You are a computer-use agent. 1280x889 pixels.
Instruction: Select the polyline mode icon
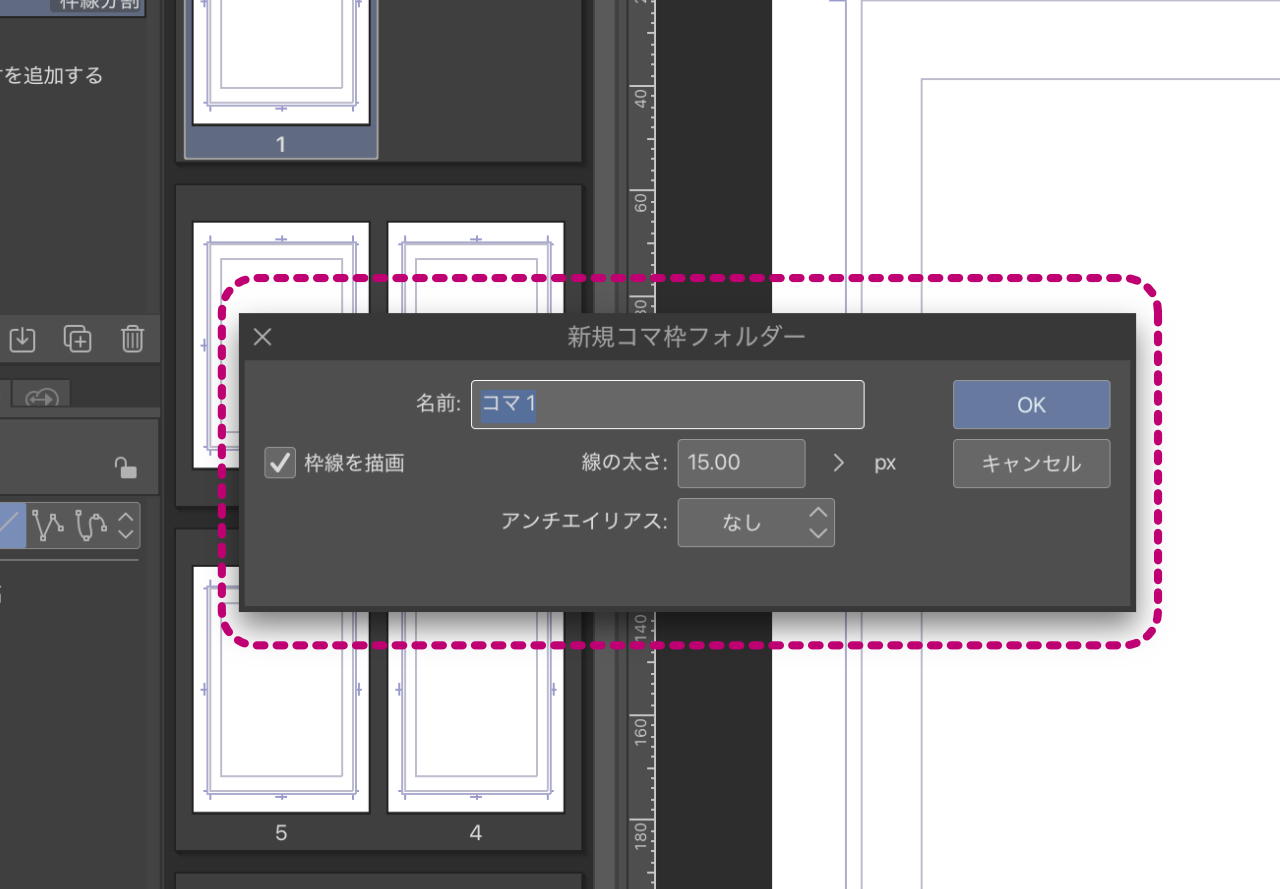coord(48,525)
